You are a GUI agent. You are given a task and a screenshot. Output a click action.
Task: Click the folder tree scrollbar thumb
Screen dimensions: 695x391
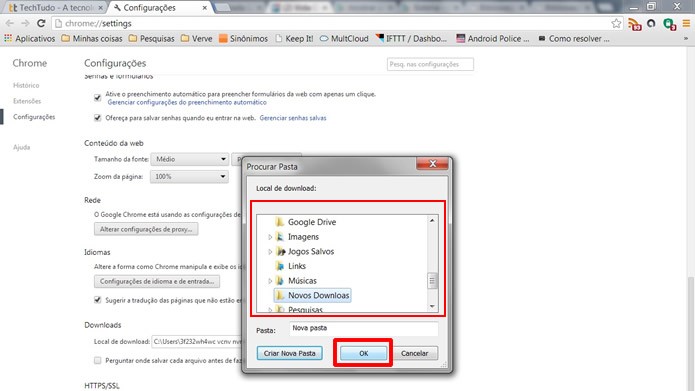tap(432, 281)
